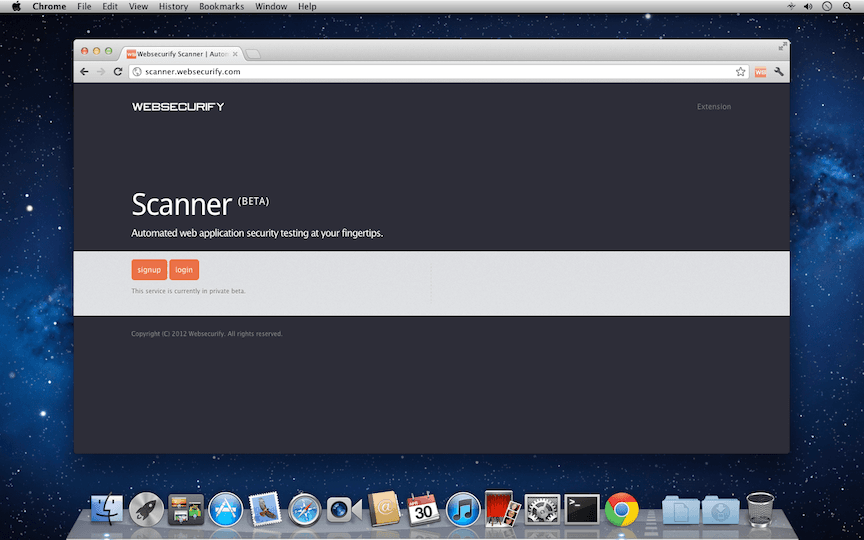This screenshot has height=540, width=864.
Task: Open the View menu
Action: point(138,7)
